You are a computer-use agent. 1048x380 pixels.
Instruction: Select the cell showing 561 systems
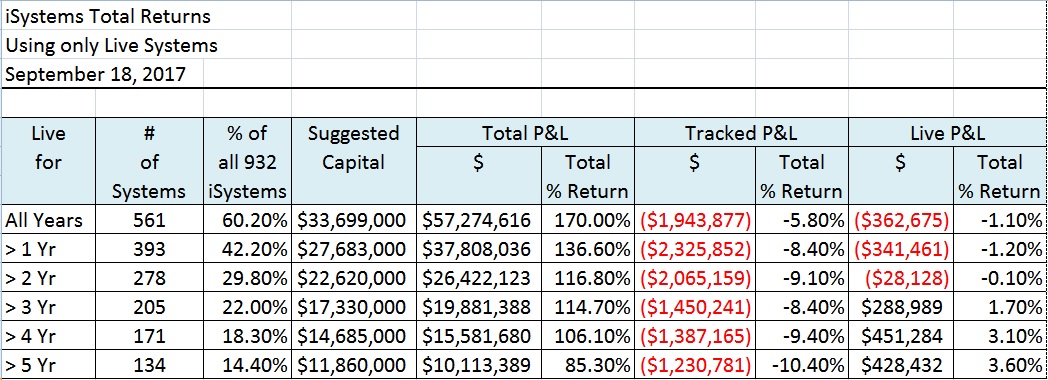tap(149, 220)
